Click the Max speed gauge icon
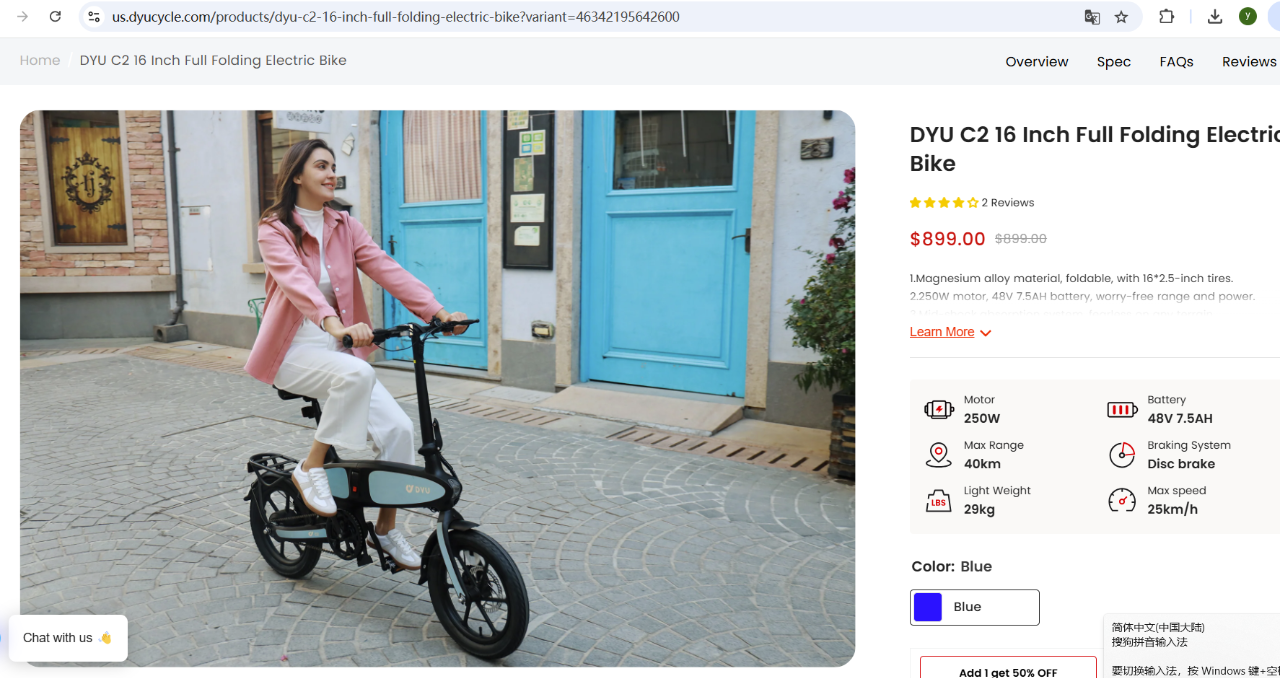 tap(1122, 500)
